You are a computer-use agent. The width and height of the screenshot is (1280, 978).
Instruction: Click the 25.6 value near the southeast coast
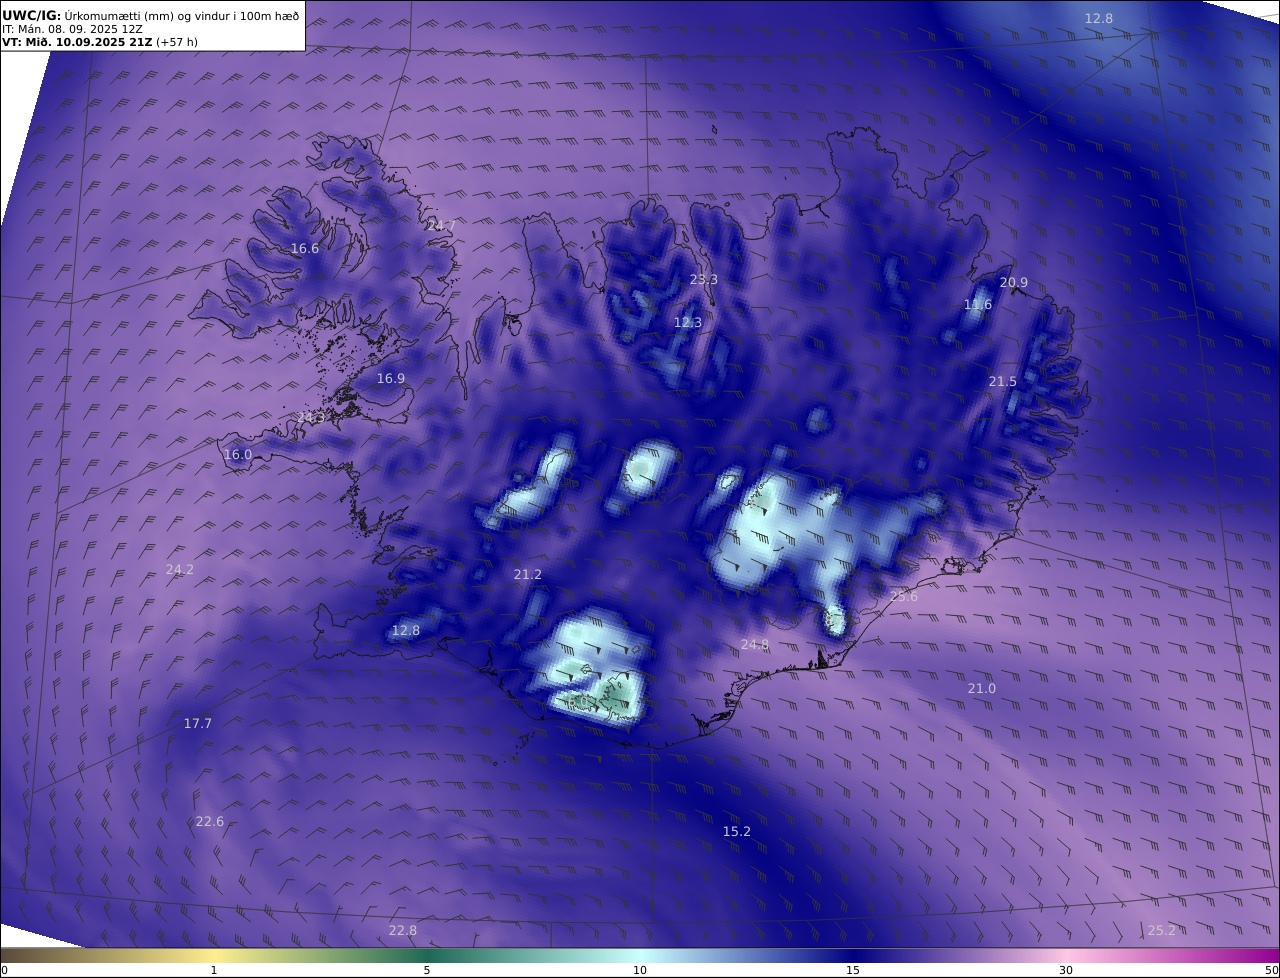pos(904,597)
